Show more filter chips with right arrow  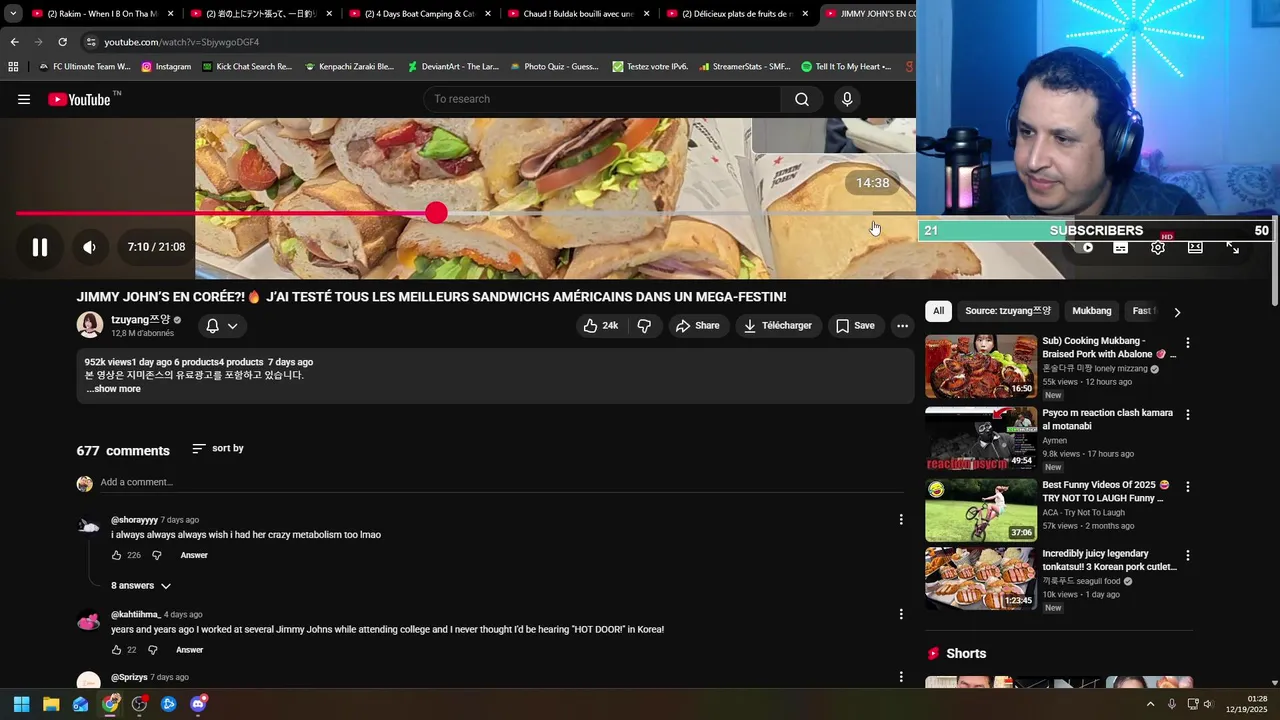(x=1177, y=312)
